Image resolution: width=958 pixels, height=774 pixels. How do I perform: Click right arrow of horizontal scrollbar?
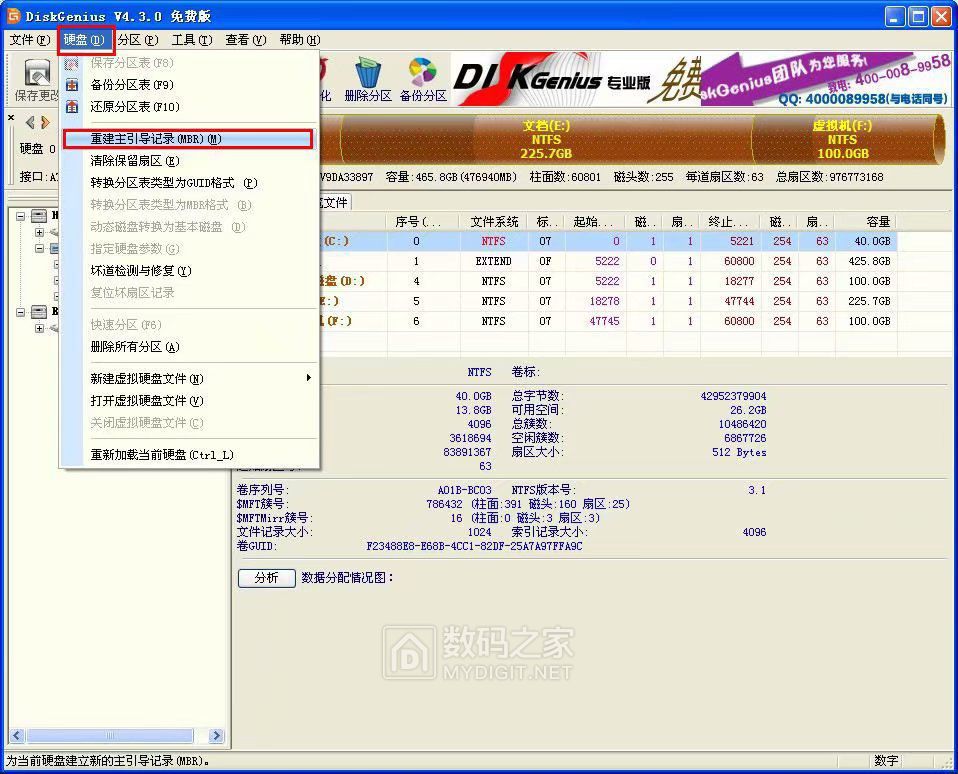tap(216, 736)
